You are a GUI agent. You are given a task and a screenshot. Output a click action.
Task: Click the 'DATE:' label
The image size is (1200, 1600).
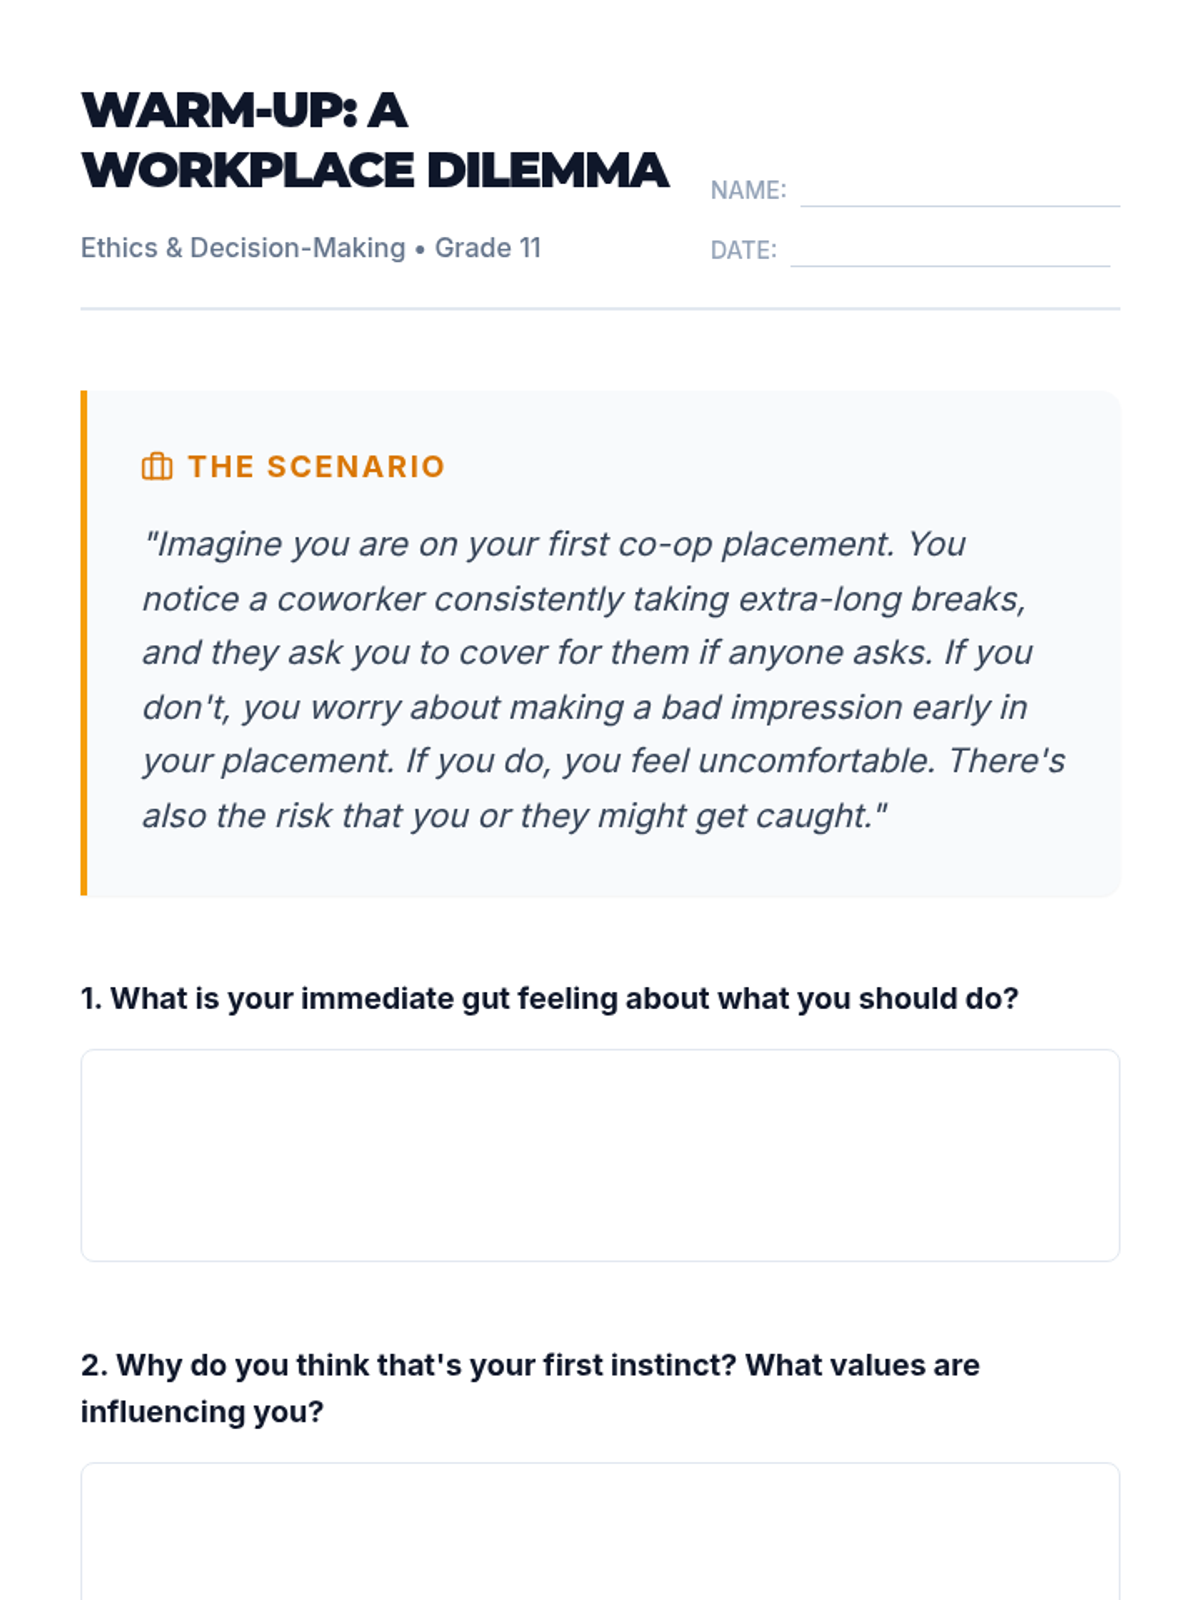tap(743, 250)
